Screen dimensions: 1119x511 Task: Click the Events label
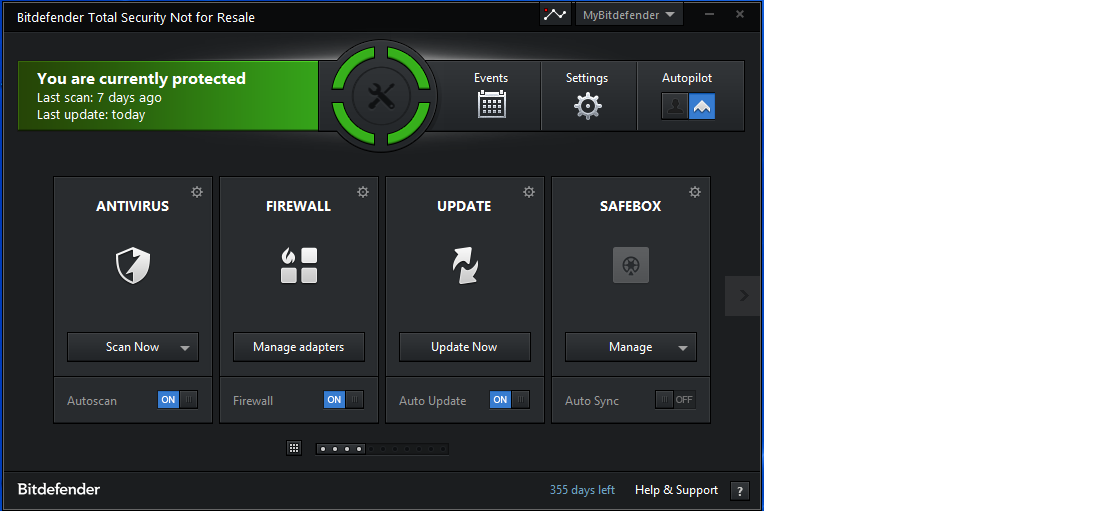491,78
